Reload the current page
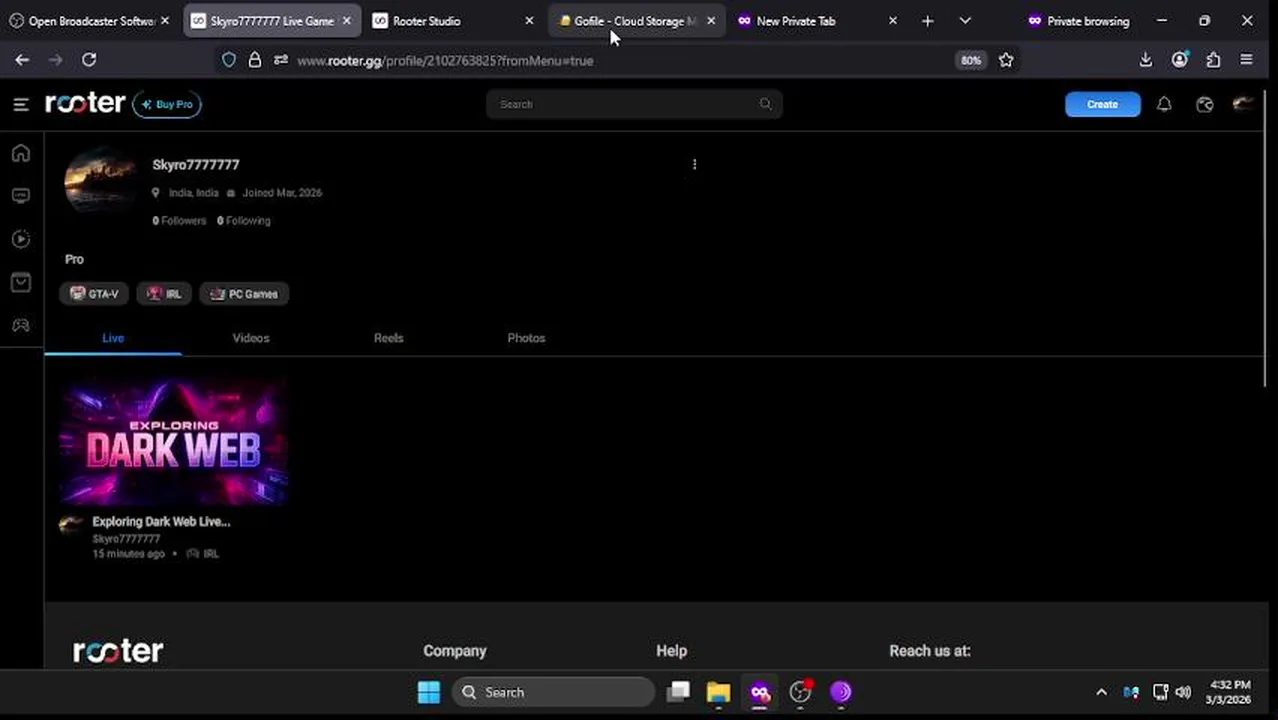The width and height of the screenshot is (1278, 720). click(89, 60)
